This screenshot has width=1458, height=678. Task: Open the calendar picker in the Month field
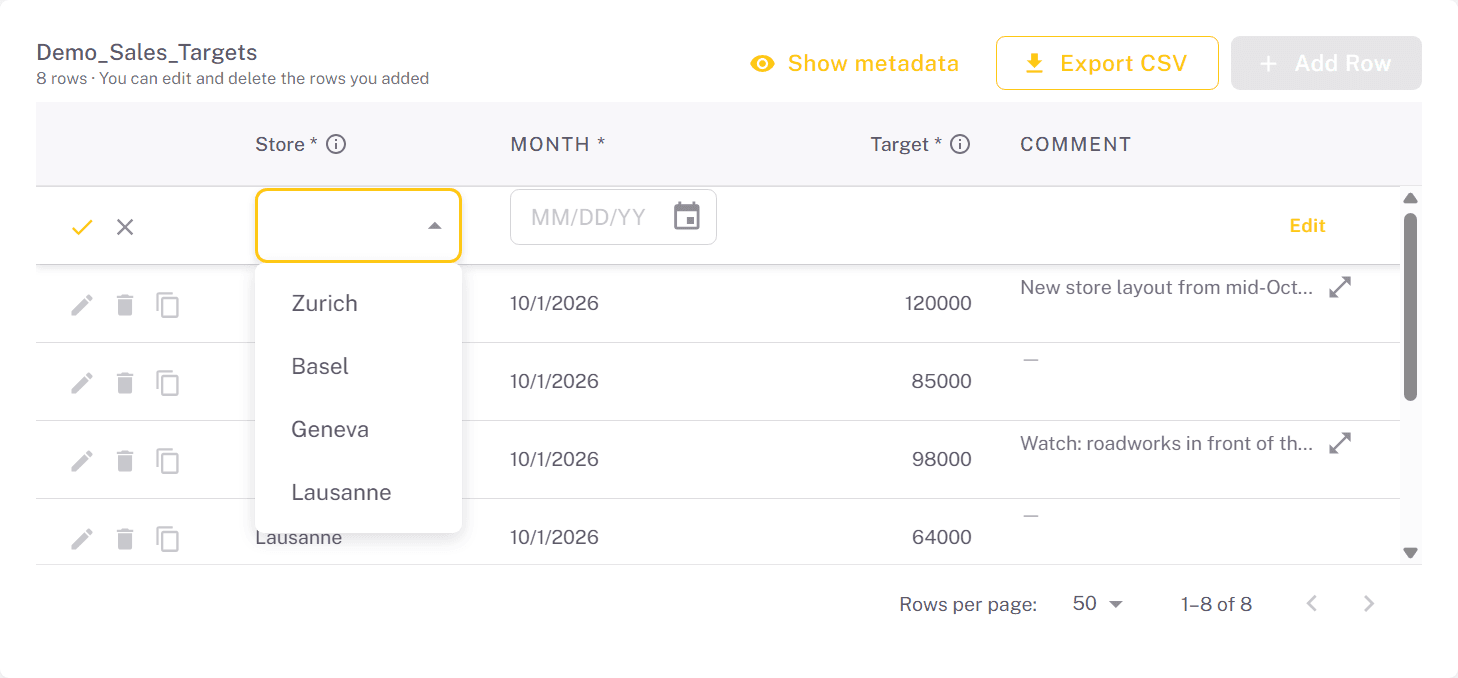coord(687,216)
